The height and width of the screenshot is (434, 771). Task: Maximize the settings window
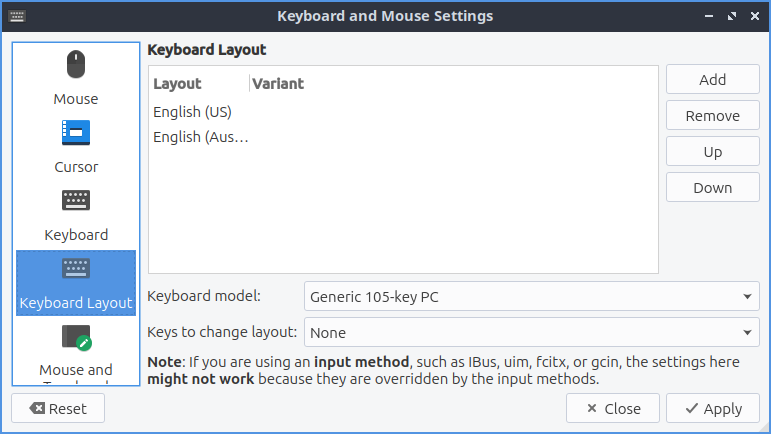[731, 16]
